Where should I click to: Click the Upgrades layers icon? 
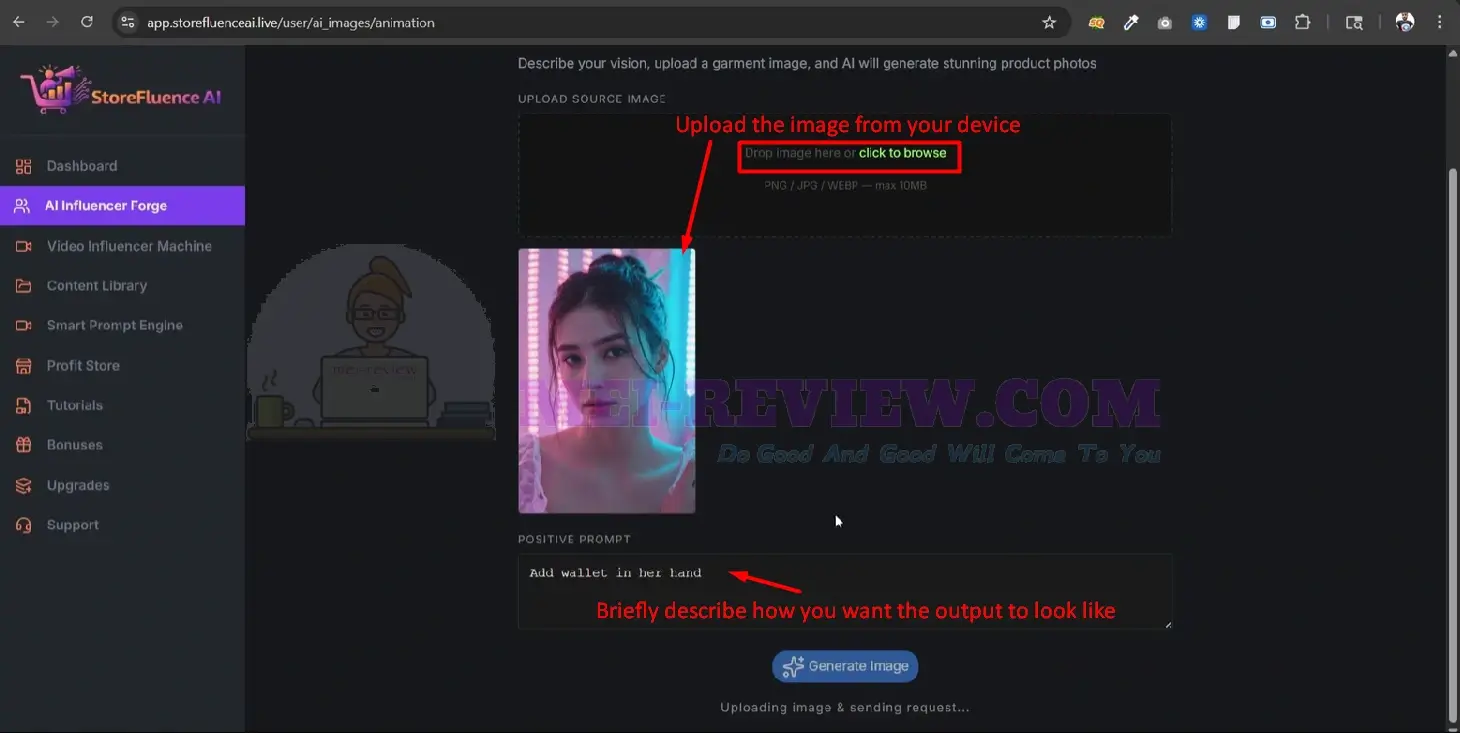[23, 485]
